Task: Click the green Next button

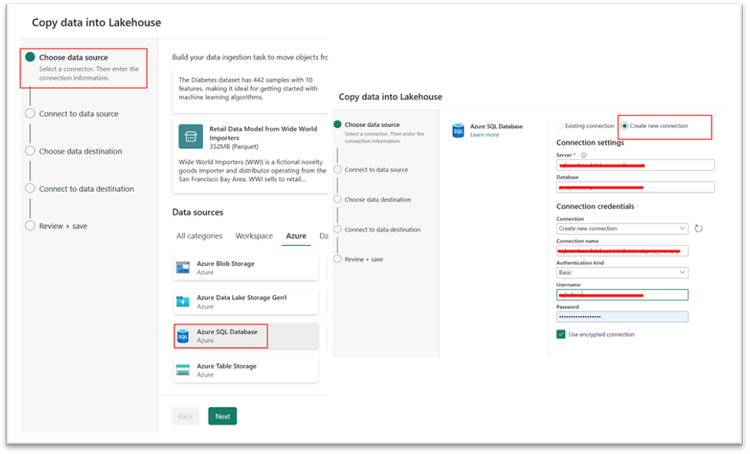Action: coord(222,416)
